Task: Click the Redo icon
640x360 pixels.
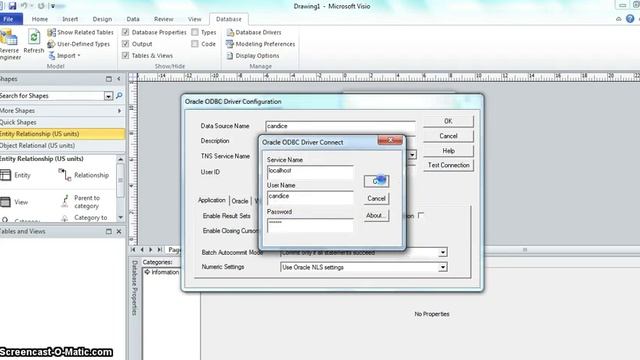Action: click(41, 6)
